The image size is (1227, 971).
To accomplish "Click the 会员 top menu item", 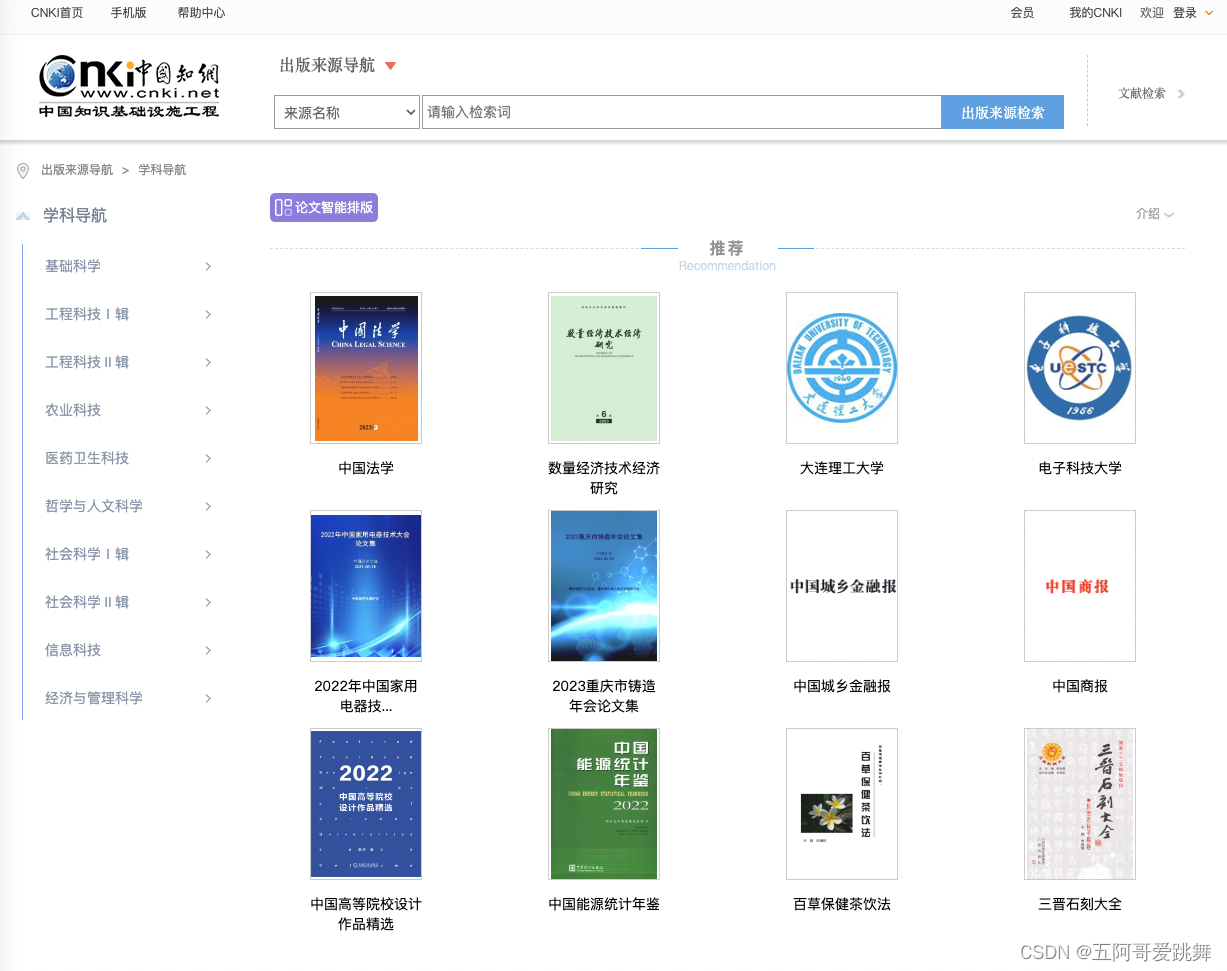I will pos(1022,13).
